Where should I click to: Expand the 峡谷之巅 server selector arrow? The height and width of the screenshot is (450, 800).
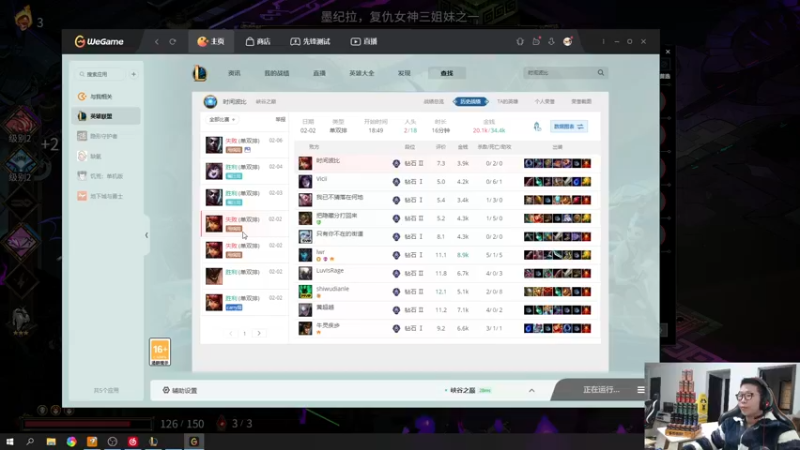click(532, 390)
